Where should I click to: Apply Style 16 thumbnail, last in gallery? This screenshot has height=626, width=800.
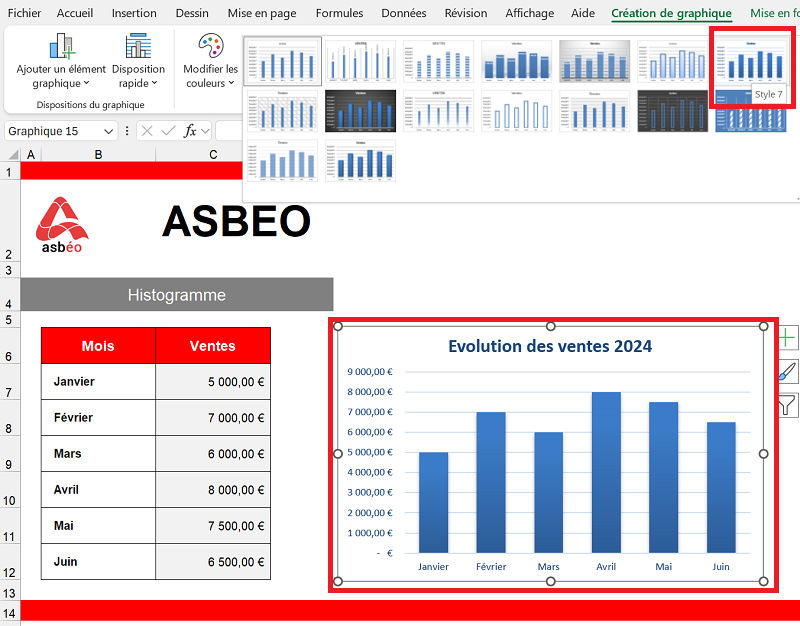pos(360,160)
